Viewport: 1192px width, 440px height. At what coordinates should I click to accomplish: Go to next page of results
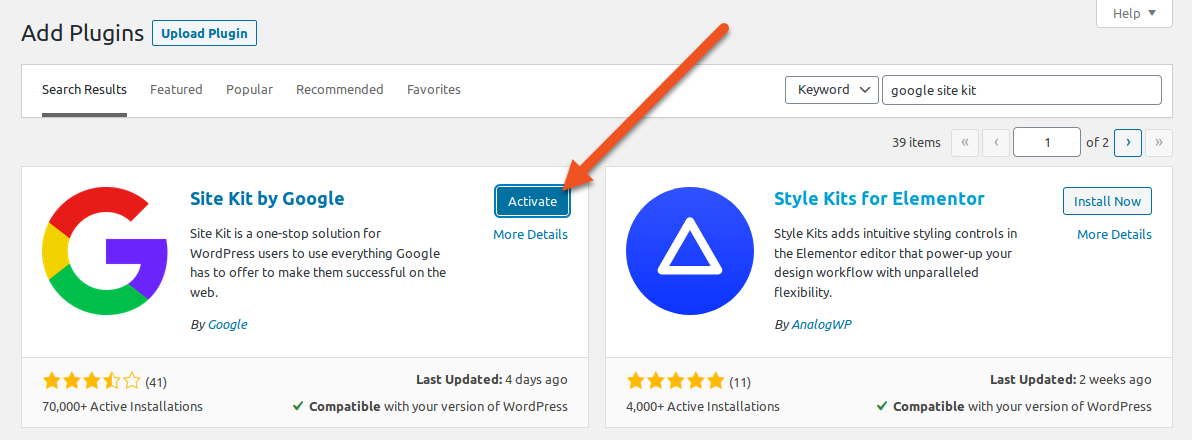point(1128,142)
